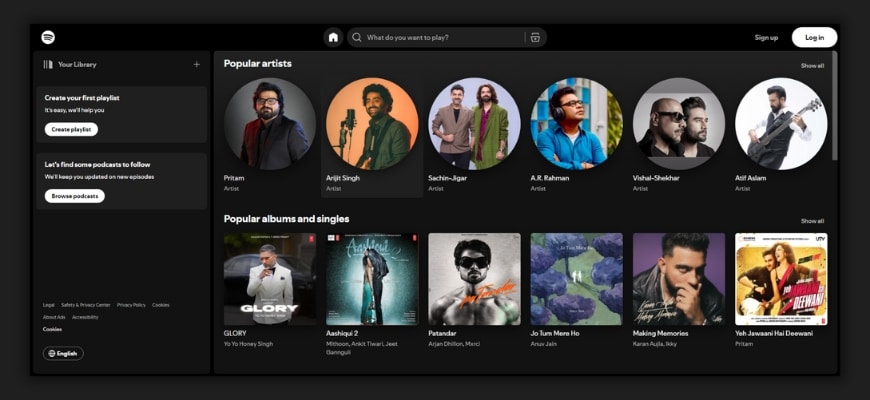
Task: Click the bold Cookies link below About Ads
Action: pyautogui.click(x=52, y=330)
